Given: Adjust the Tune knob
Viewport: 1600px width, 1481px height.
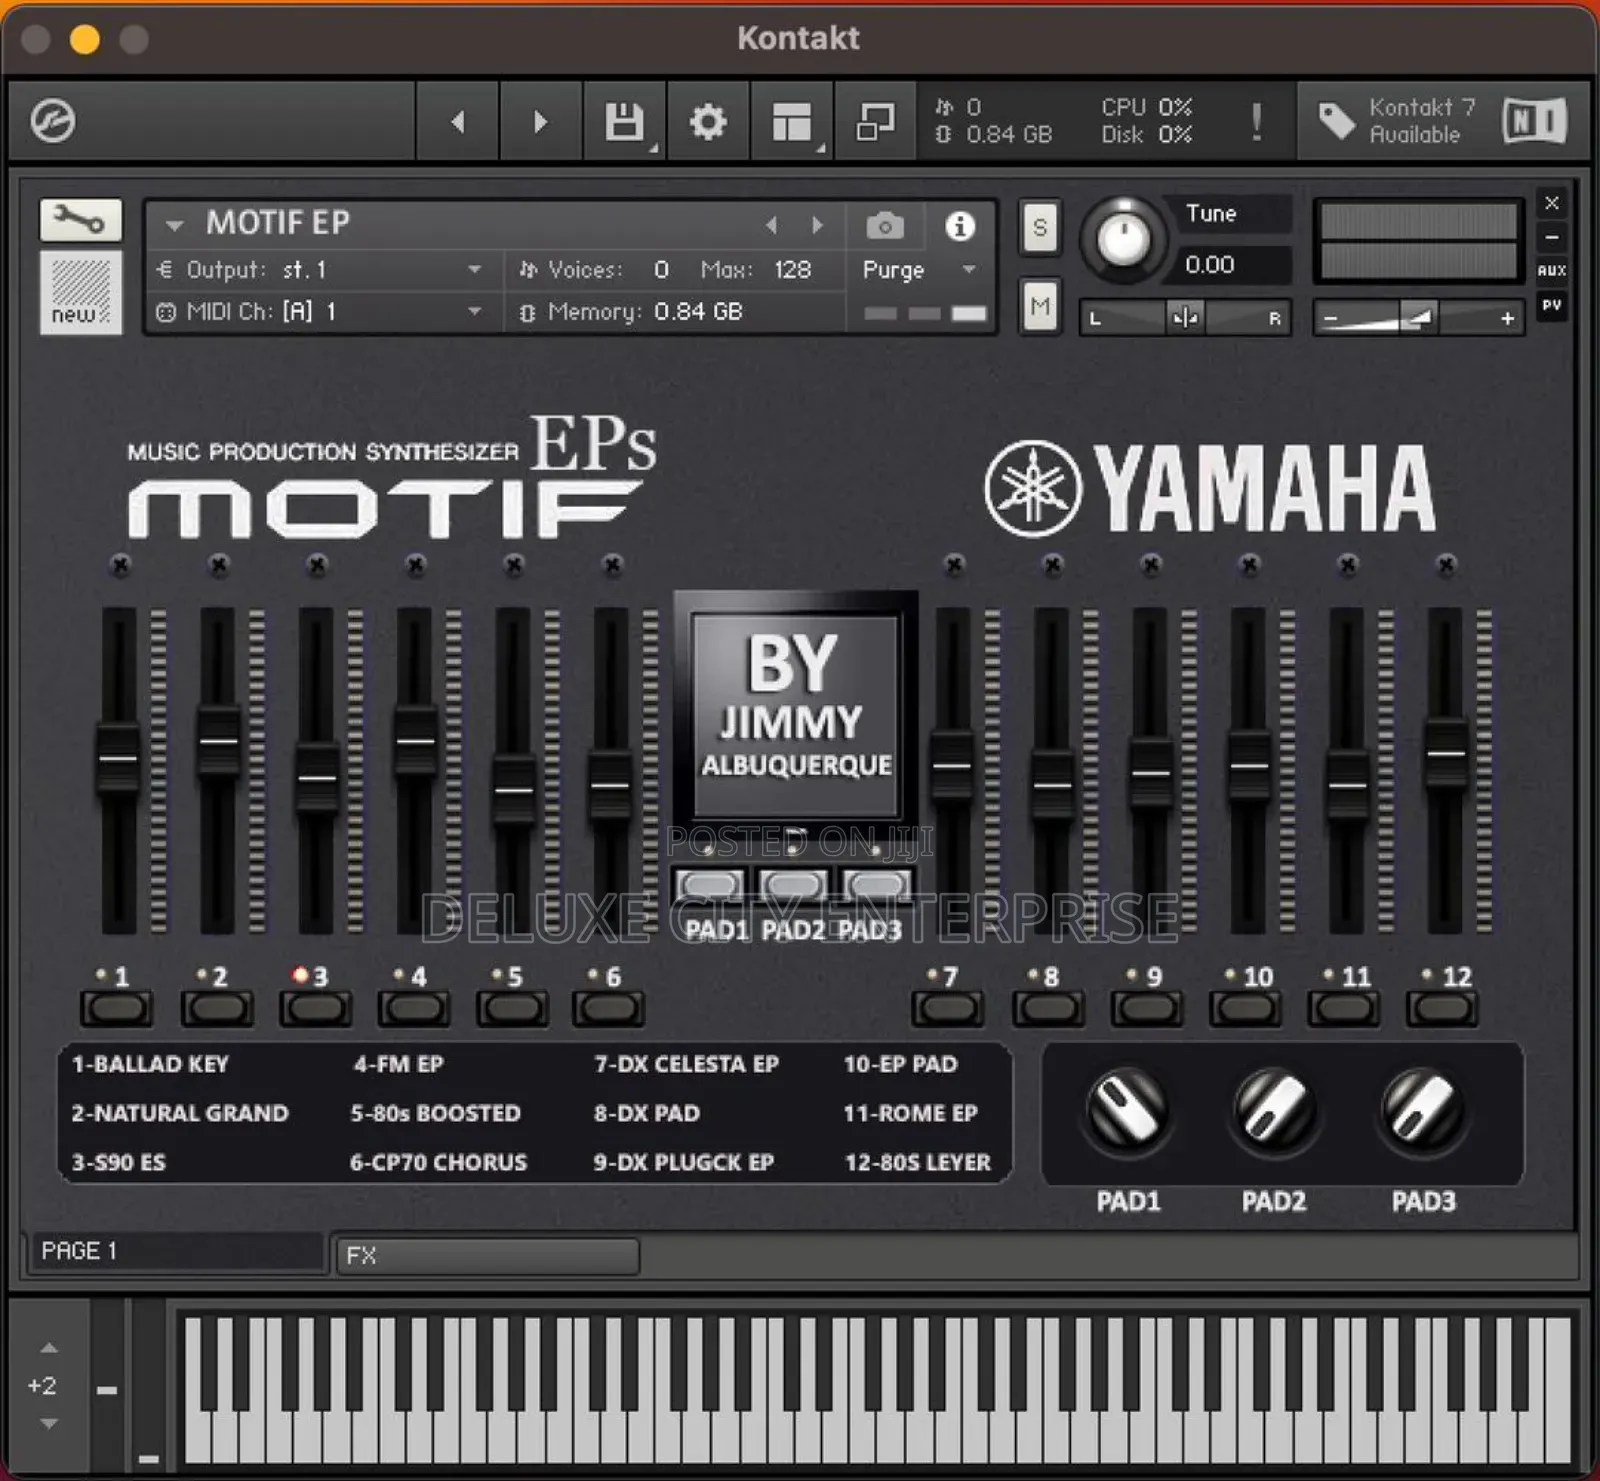Looking at the screenshot, I should point(1124,238).
